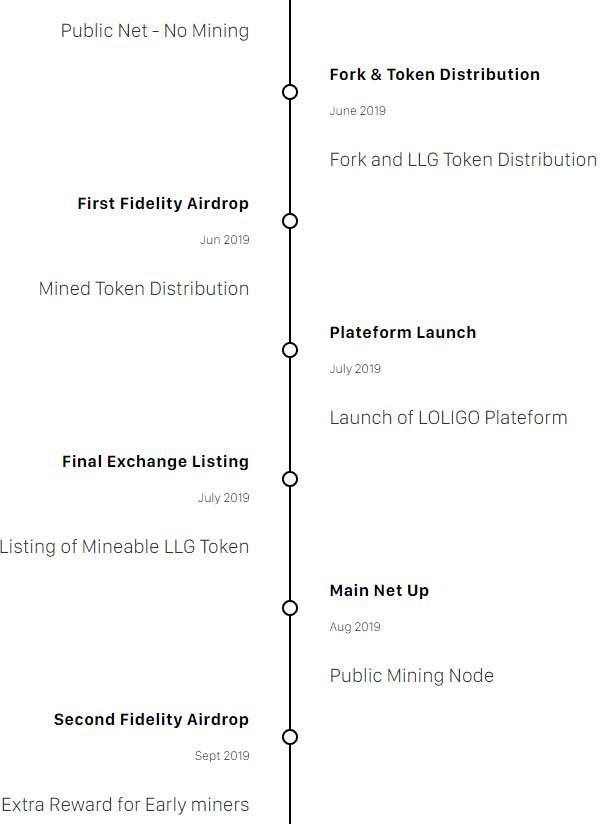
Task: Click the Public Net - No Mining text
Action: [155, 31]
